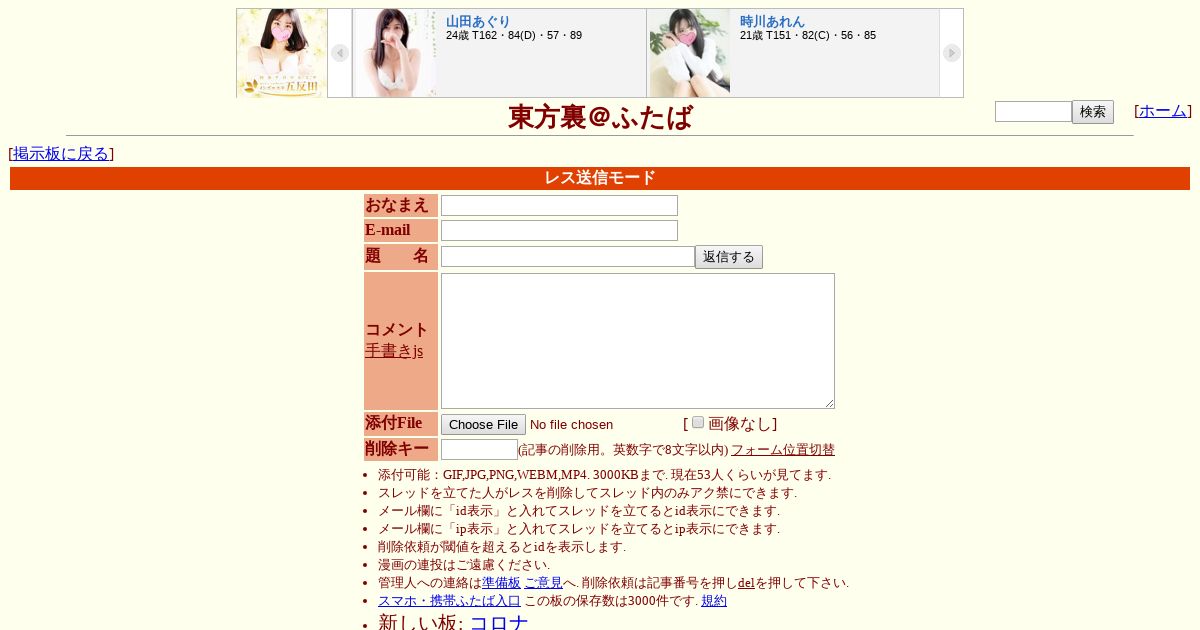Open 山田あぐり profile photo

(395, 53)
